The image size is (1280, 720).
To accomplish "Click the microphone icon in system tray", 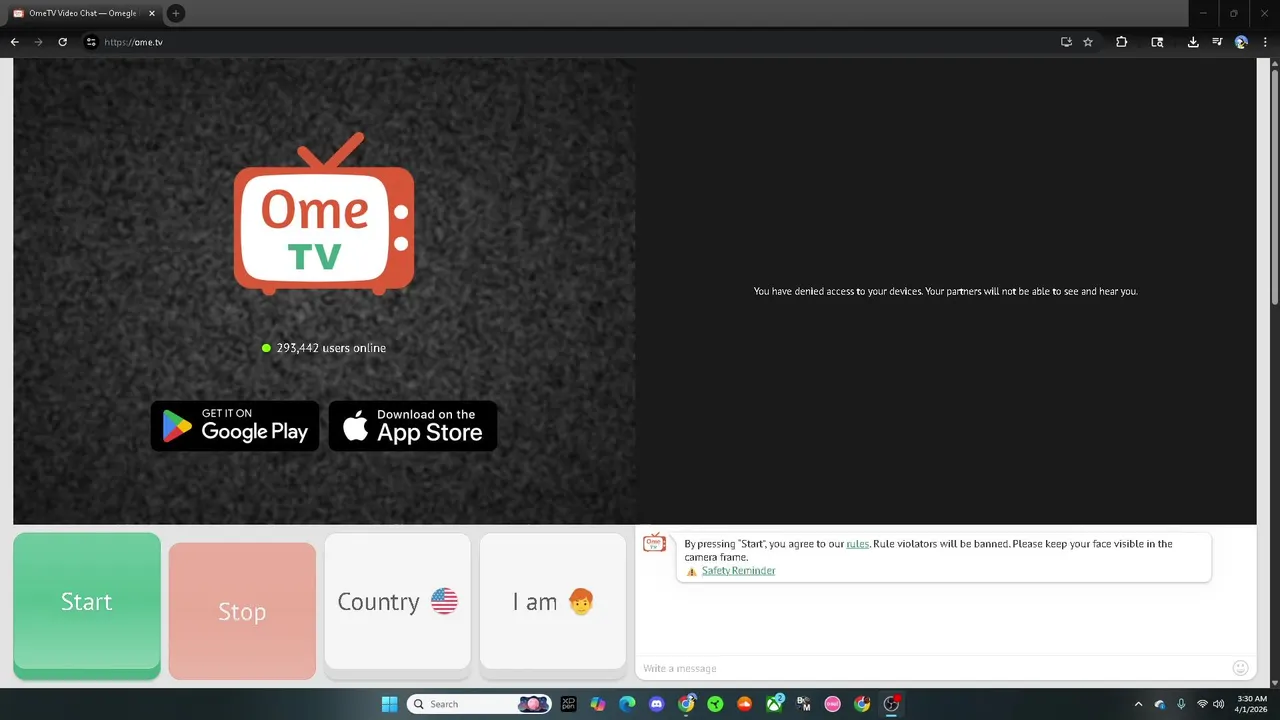I will tap(1181, 704).
